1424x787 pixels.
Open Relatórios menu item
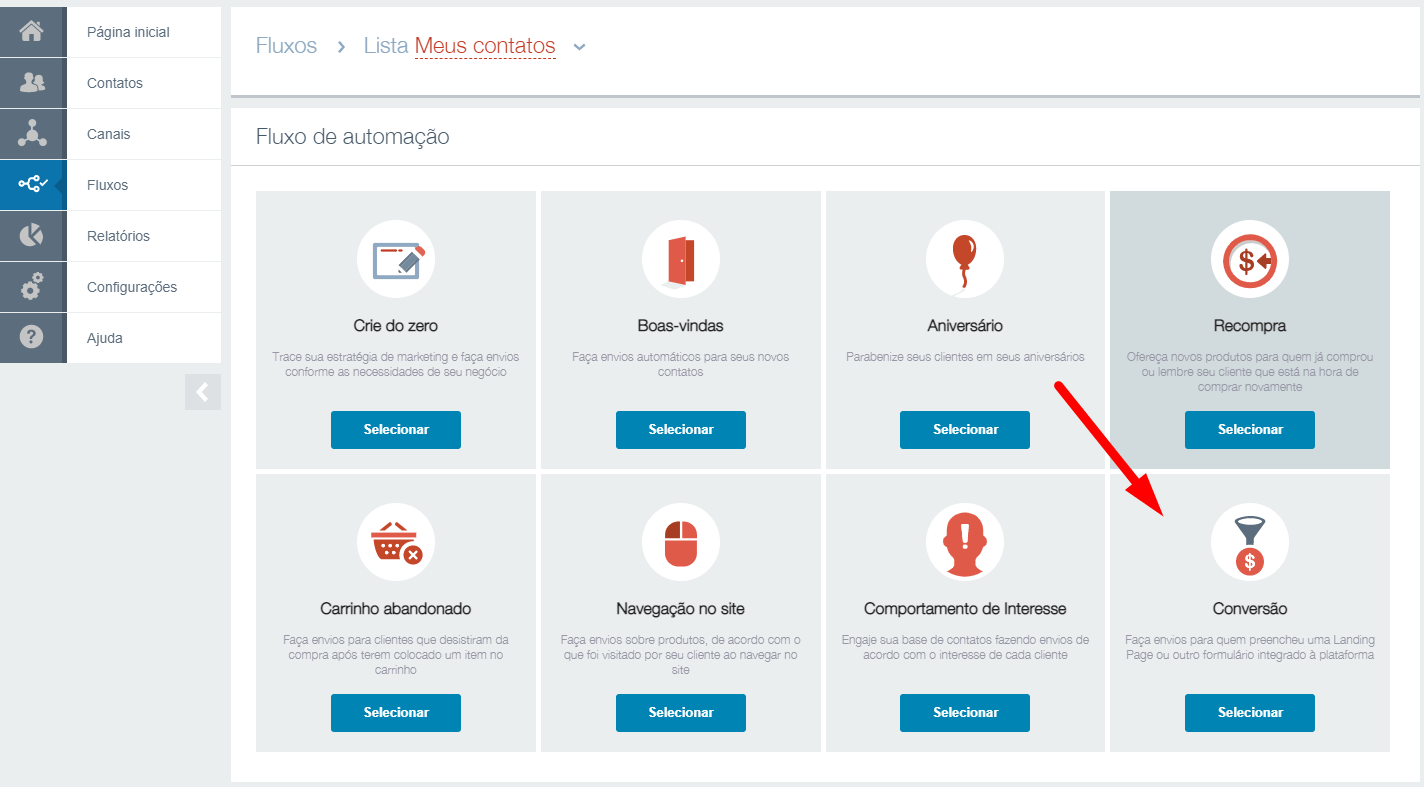tap(144, 236)
